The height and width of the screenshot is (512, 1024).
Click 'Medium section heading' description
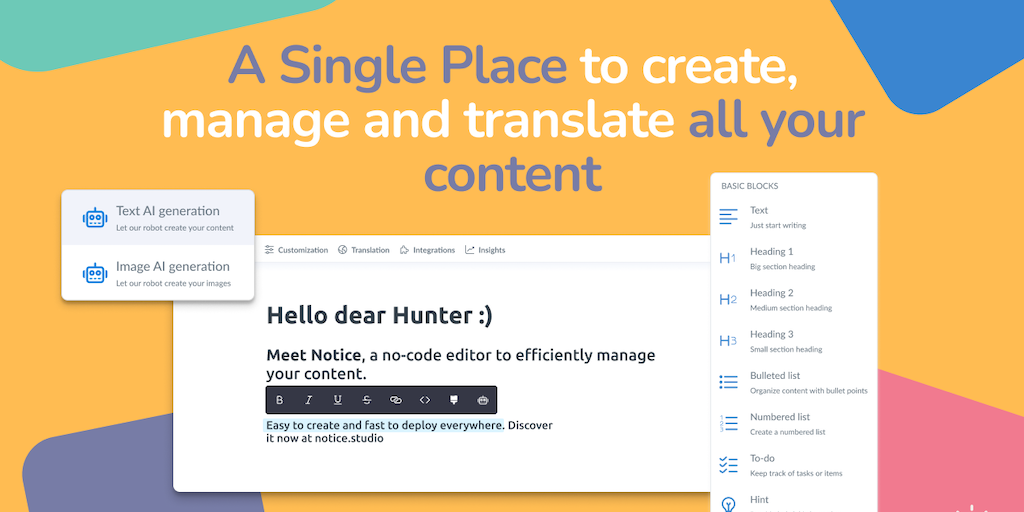click(791, 308)
